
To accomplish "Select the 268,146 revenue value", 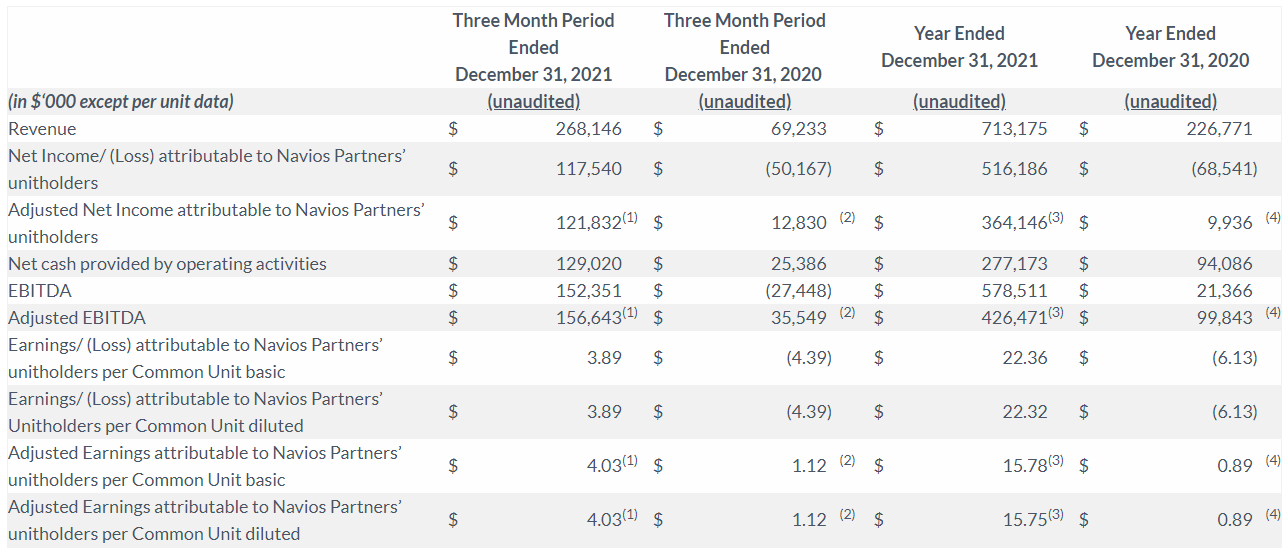I will (x=589, y=129).
